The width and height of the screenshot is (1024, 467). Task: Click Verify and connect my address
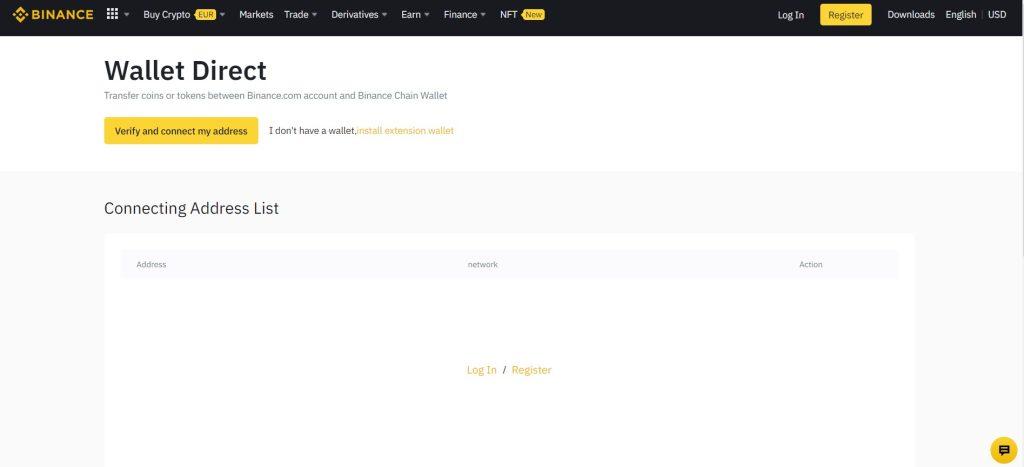[x=181, y=131]
